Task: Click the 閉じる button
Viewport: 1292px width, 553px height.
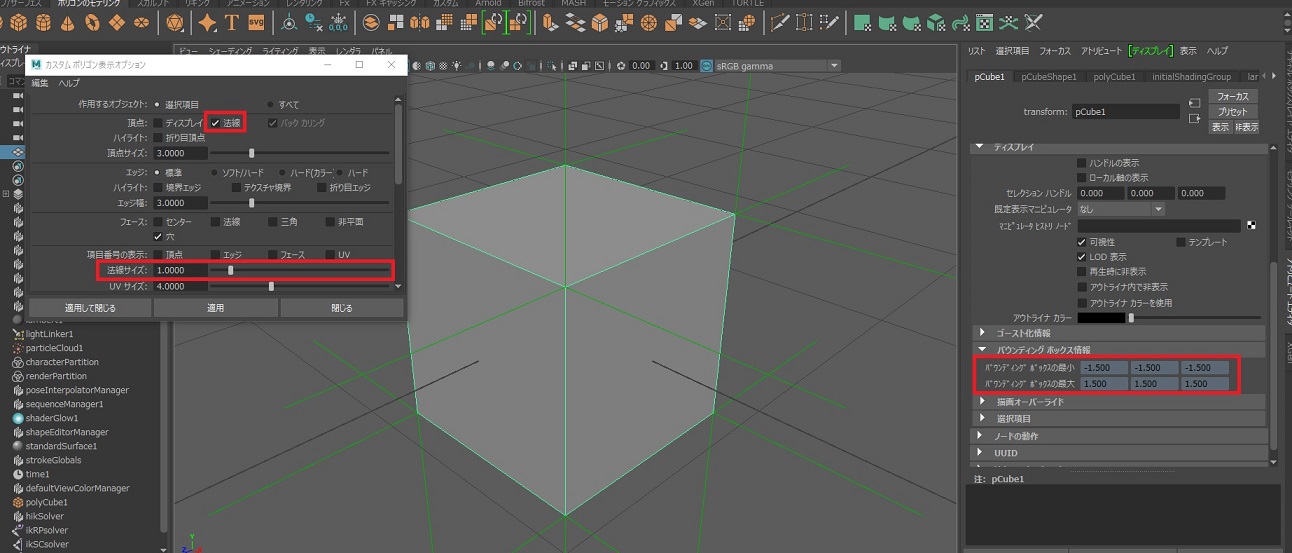Action: click(x=341, y=308)
